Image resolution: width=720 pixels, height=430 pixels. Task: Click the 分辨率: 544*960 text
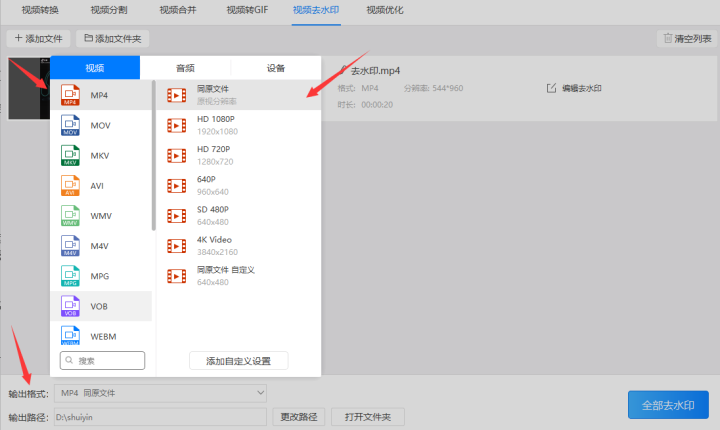coord(433,88)
